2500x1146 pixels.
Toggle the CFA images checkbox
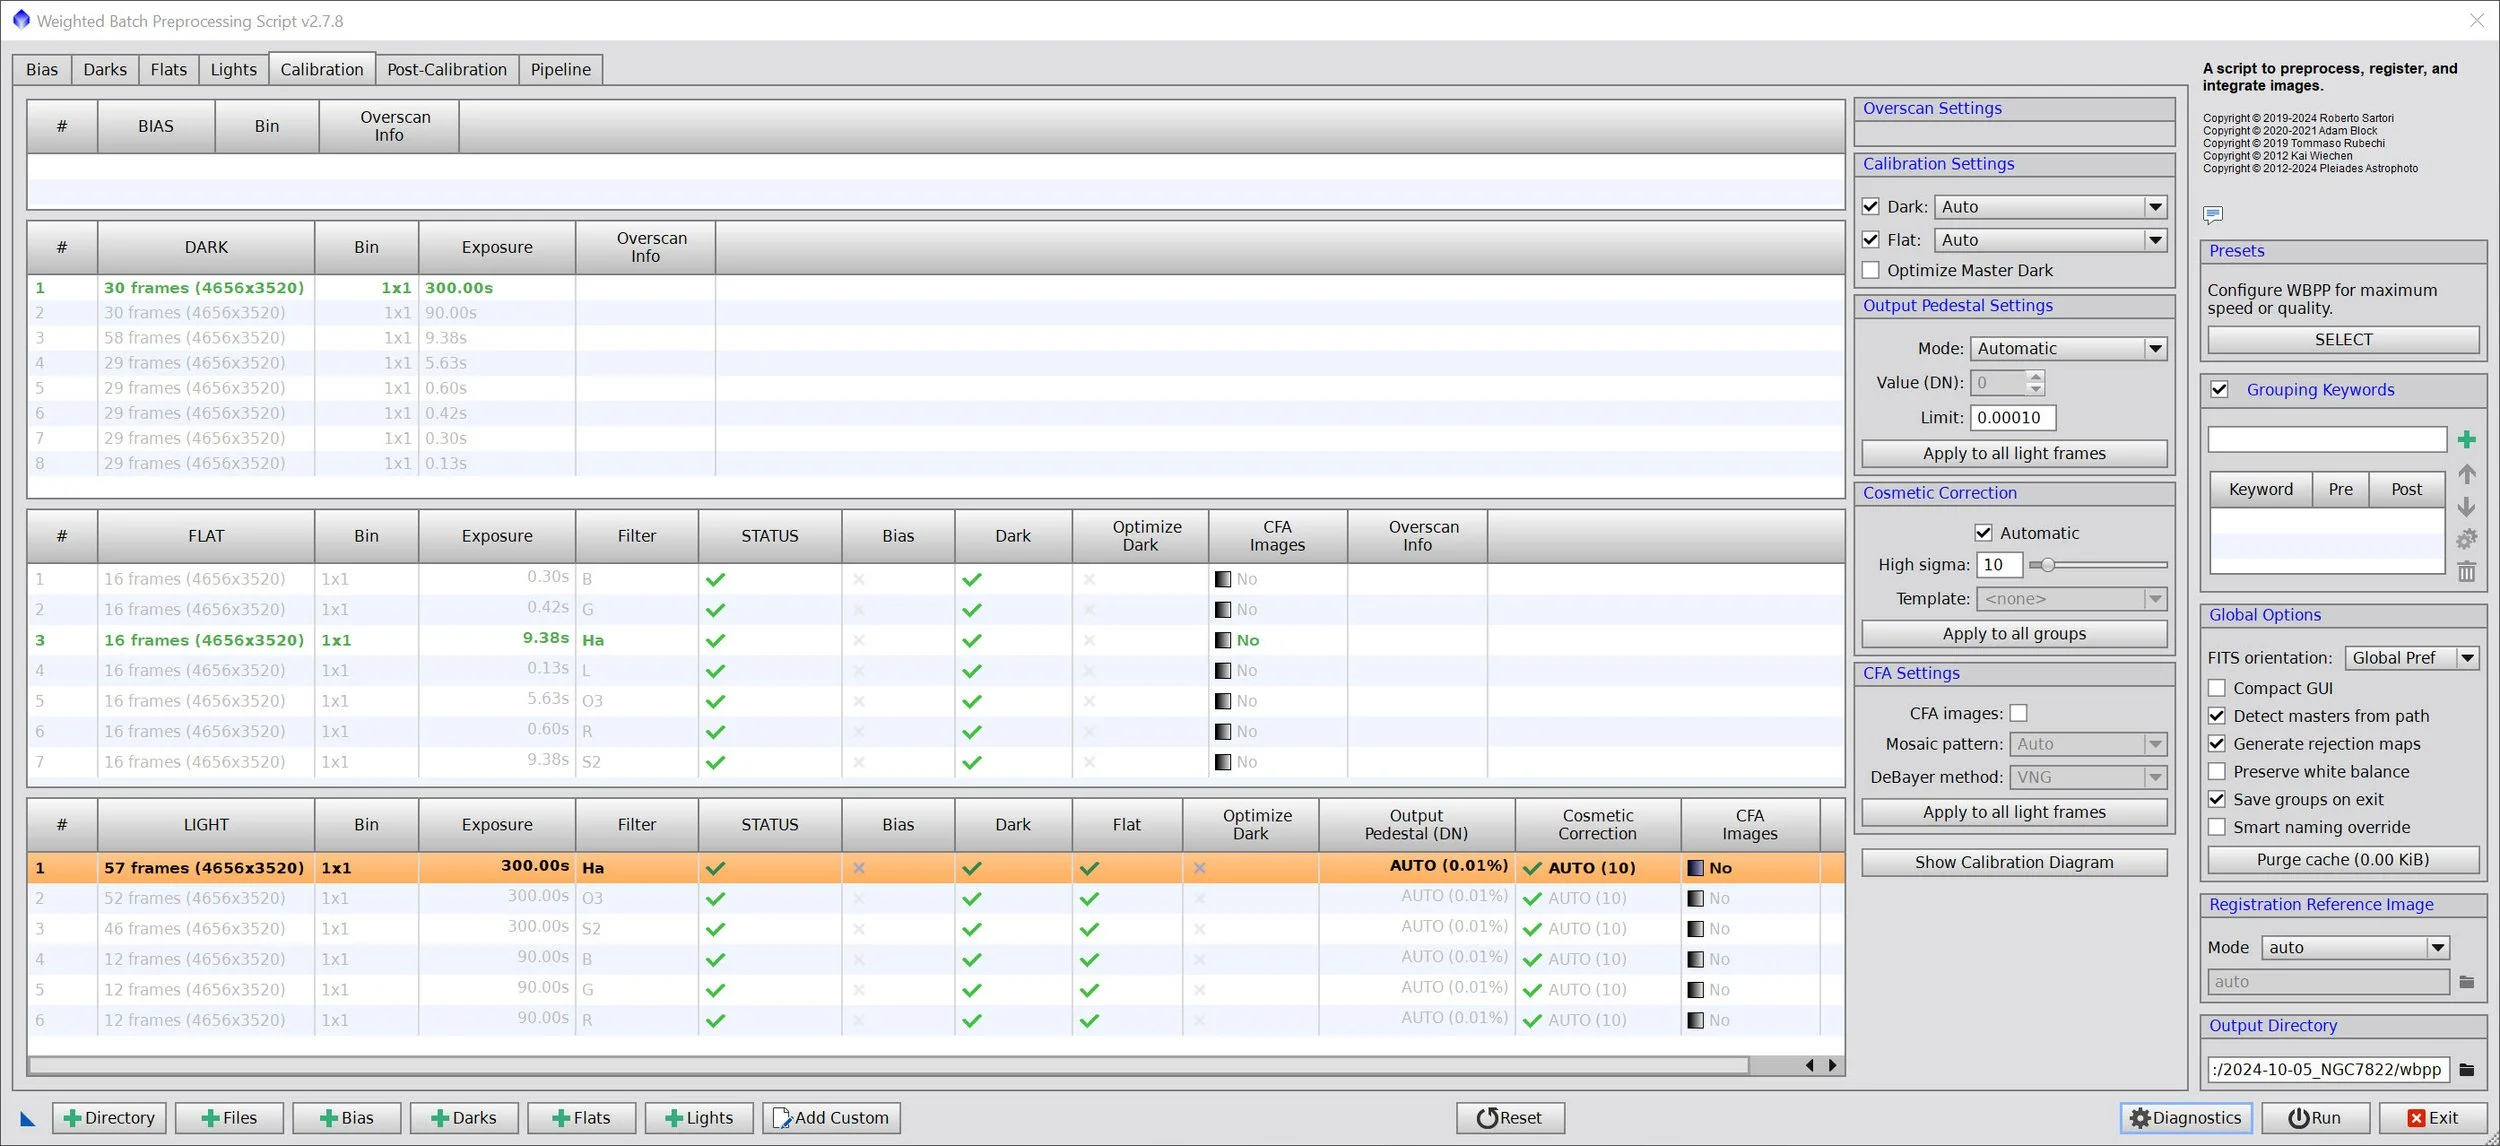(2018, 713)
